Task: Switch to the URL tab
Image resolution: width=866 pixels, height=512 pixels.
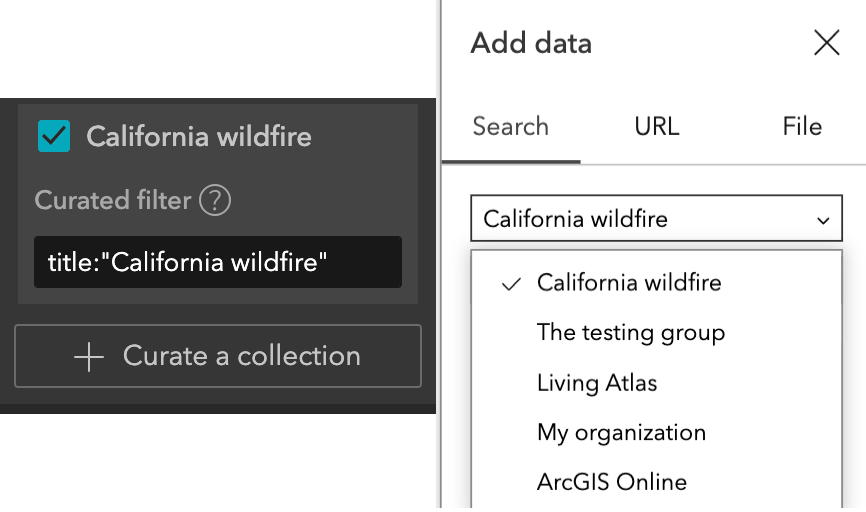Action: 656,127
